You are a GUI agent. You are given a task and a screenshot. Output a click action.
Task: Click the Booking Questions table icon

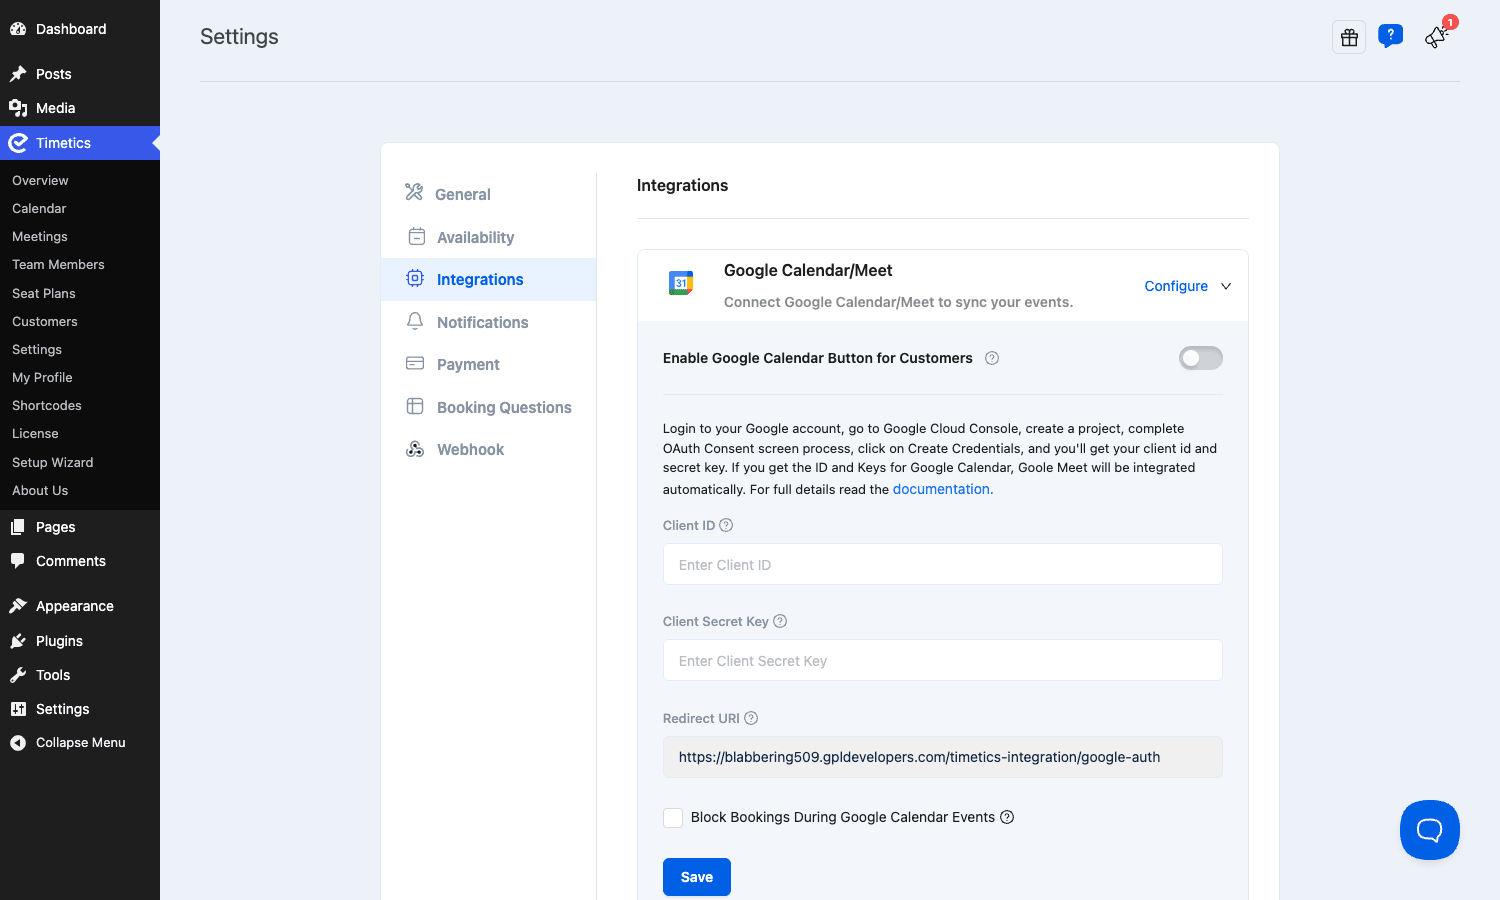click(415, 406)
